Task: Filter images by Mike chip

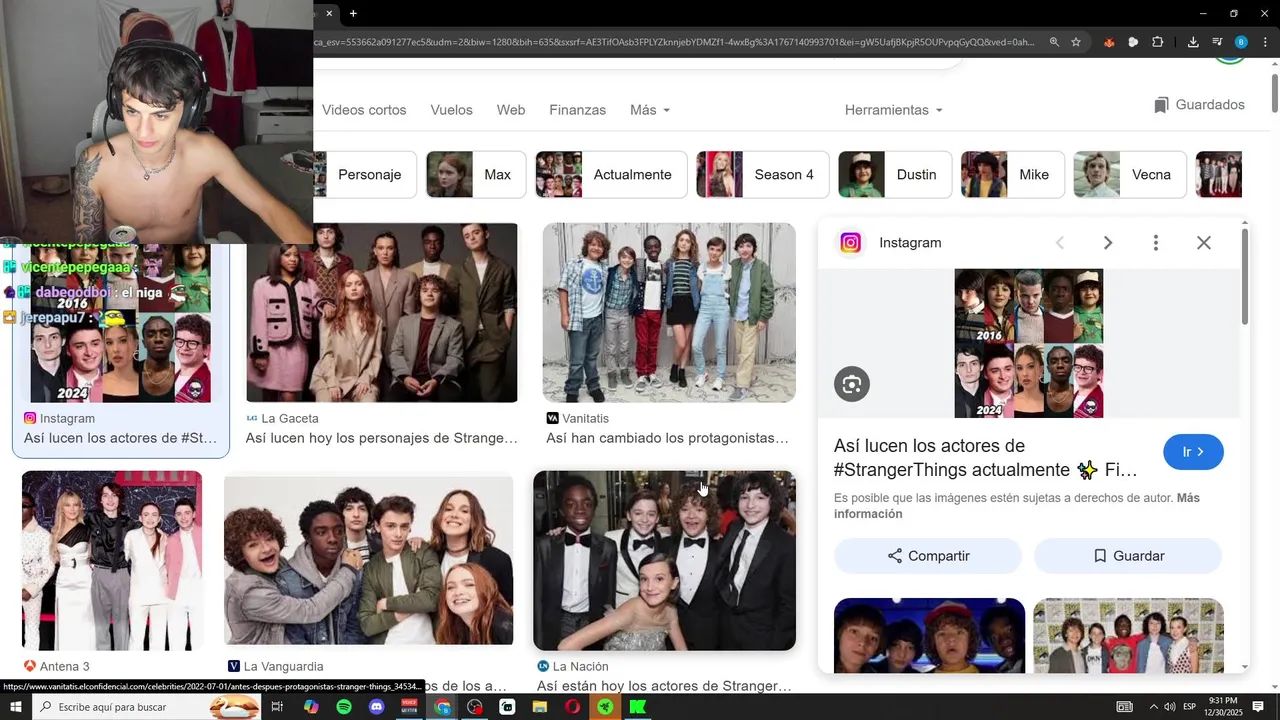Action: [x=1012, y=175]
